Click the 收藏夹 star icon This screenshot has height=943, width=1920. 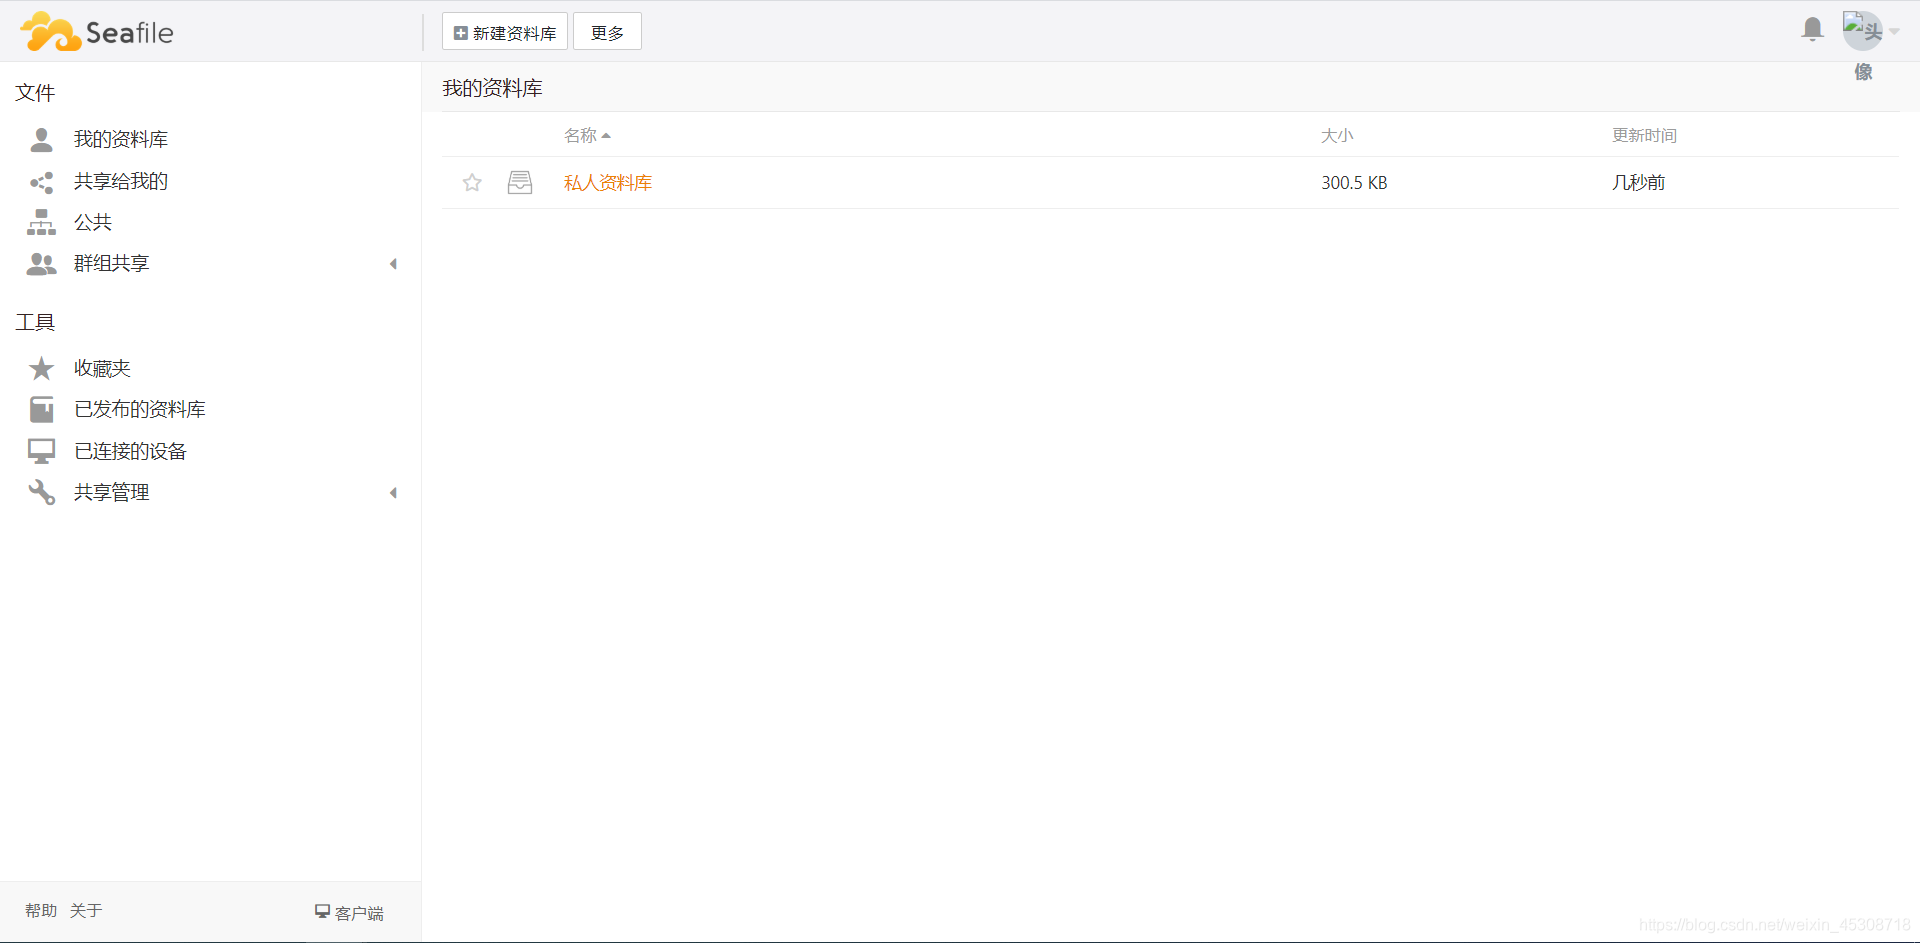pos(41,369)
